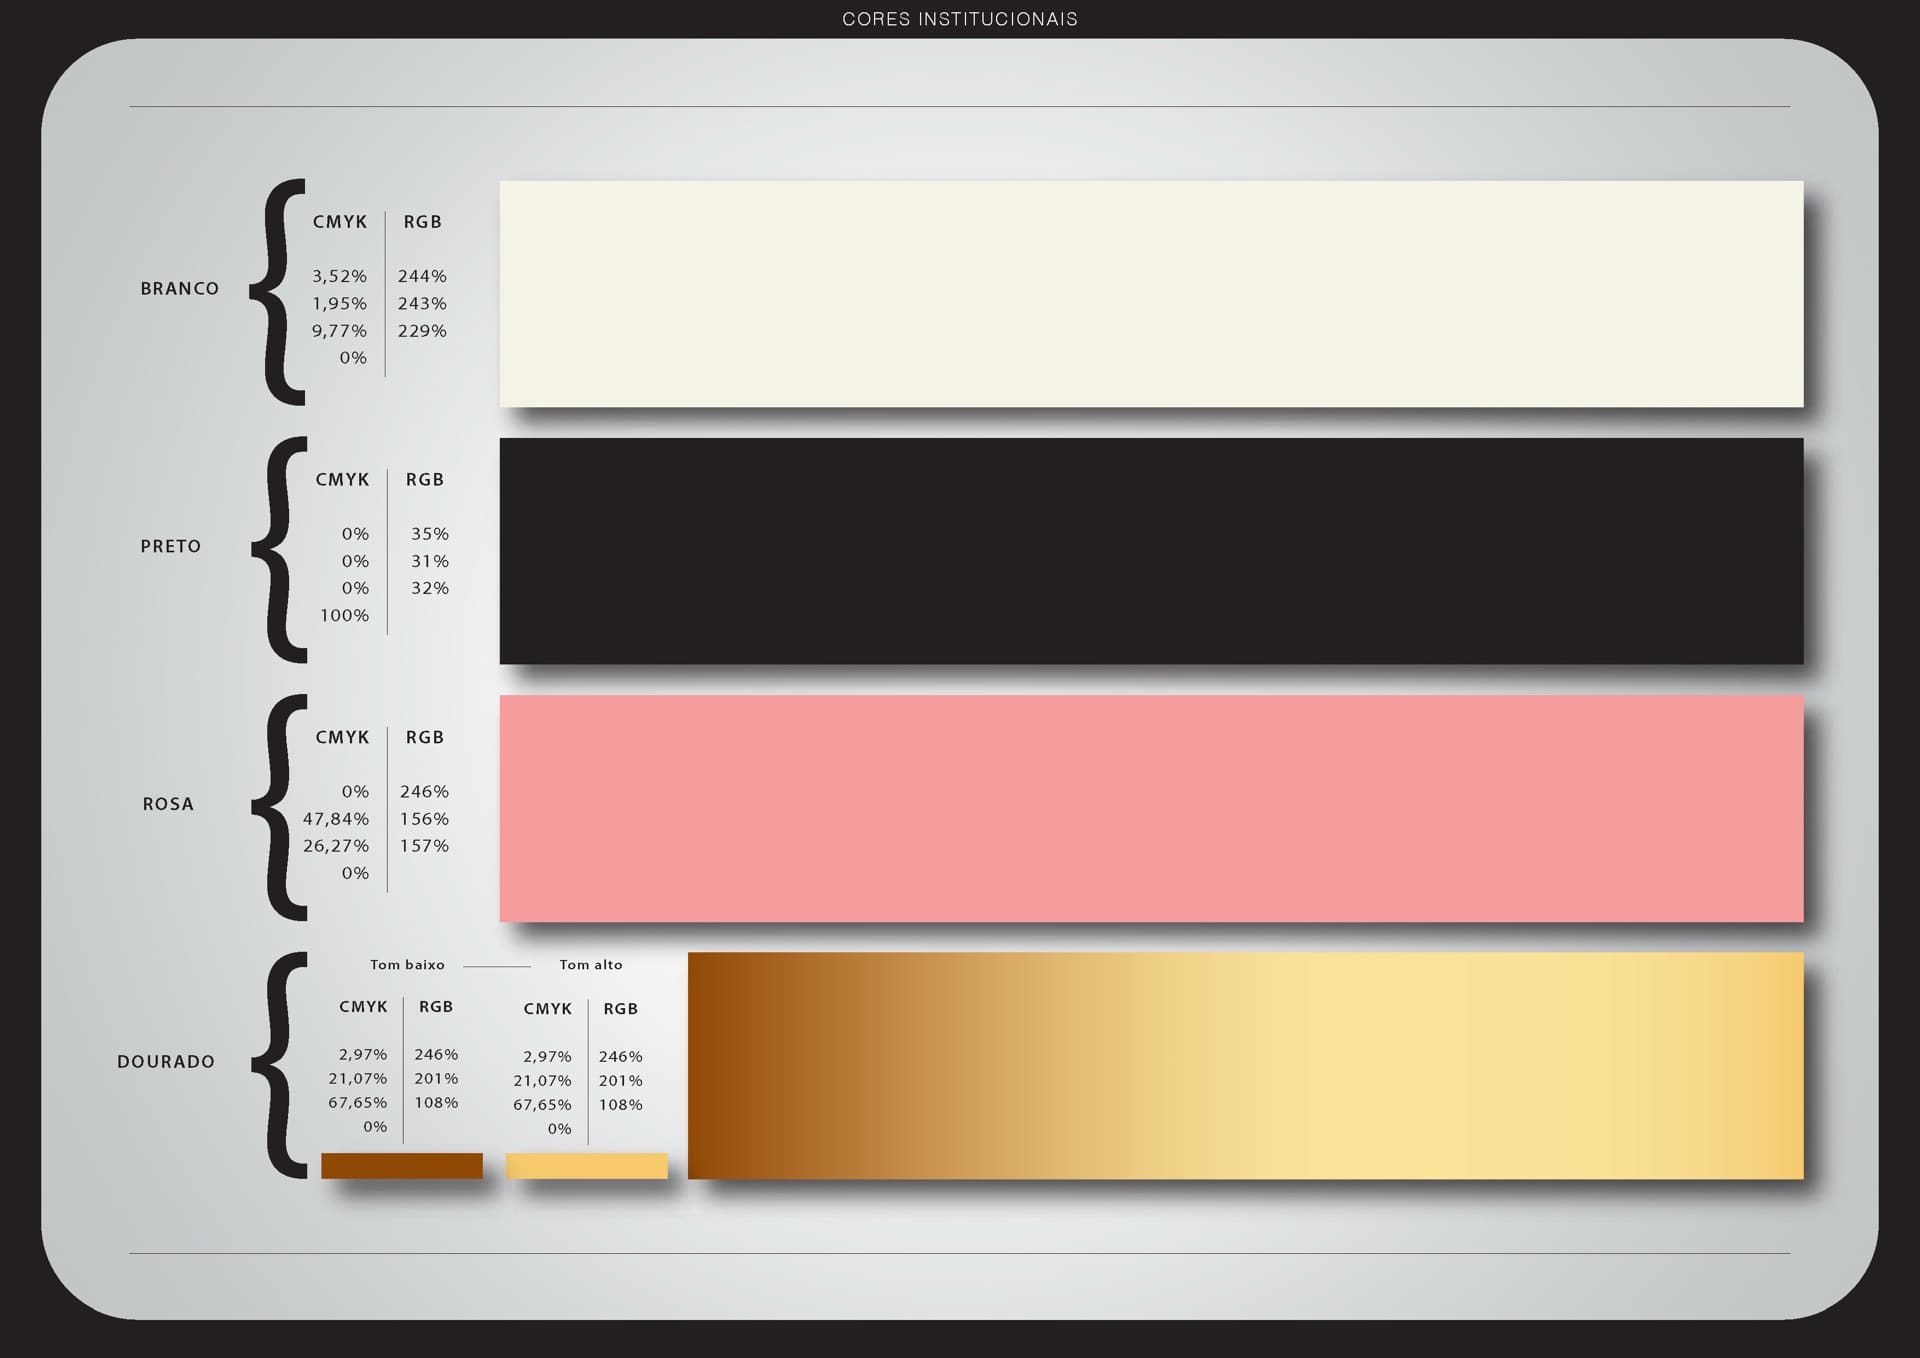Click the DOURADO gold gradient bar
Image resolution: width=1920 pixels, height=1358 pixels.
tap(1245, 1065)
